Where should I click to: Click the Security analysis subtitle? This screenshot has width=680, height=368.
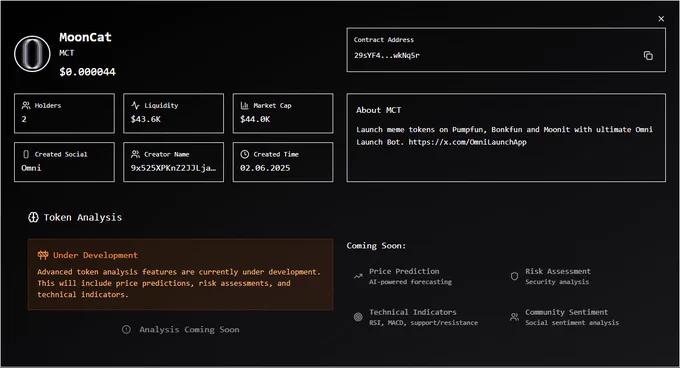(x=557, y=282)
